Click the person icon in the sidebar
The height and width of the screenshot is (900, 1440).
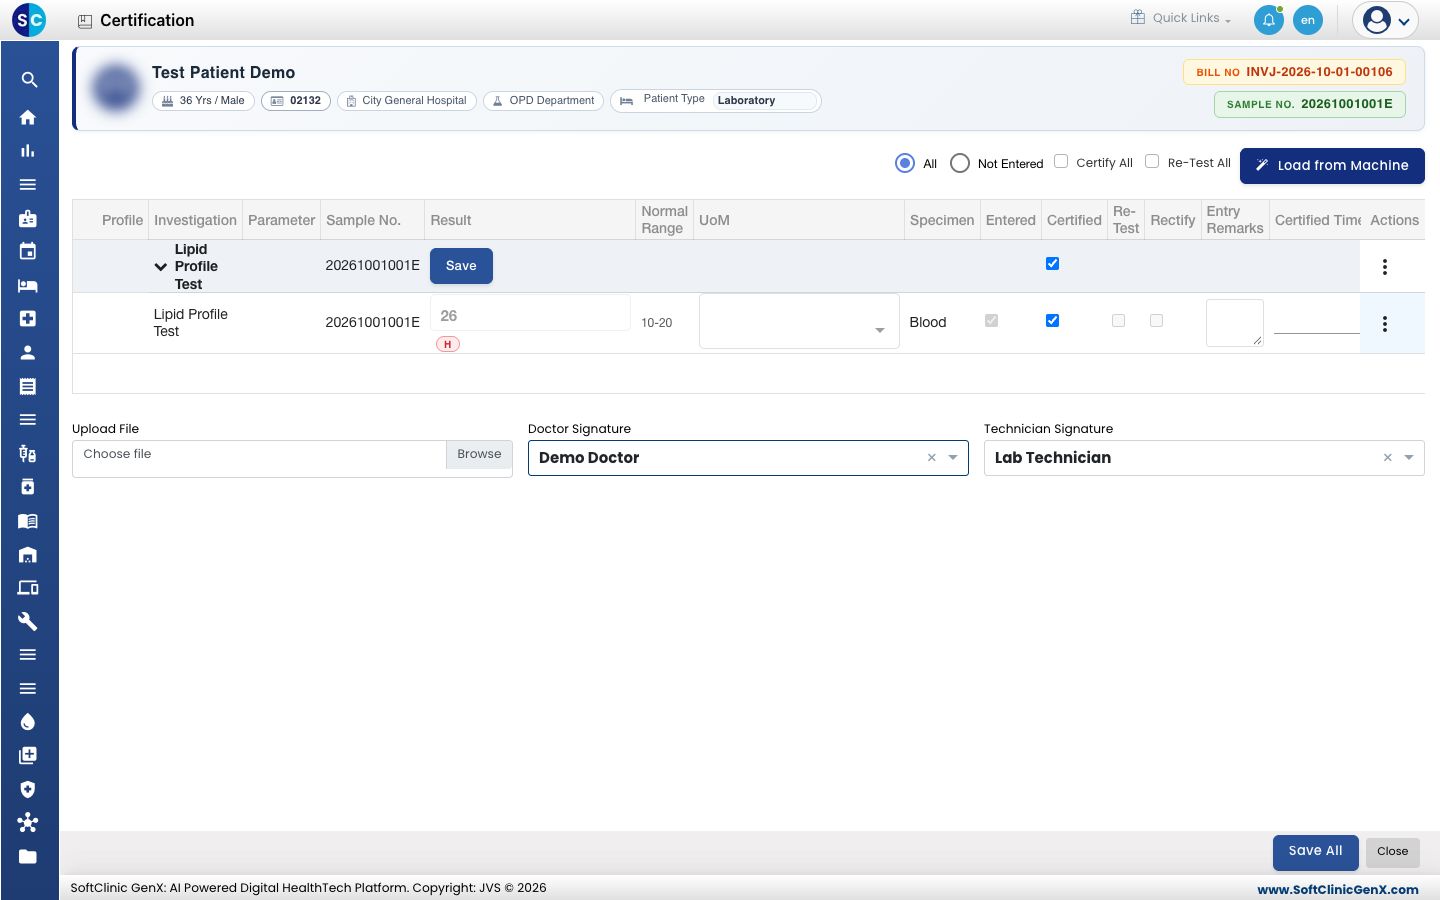28,352
